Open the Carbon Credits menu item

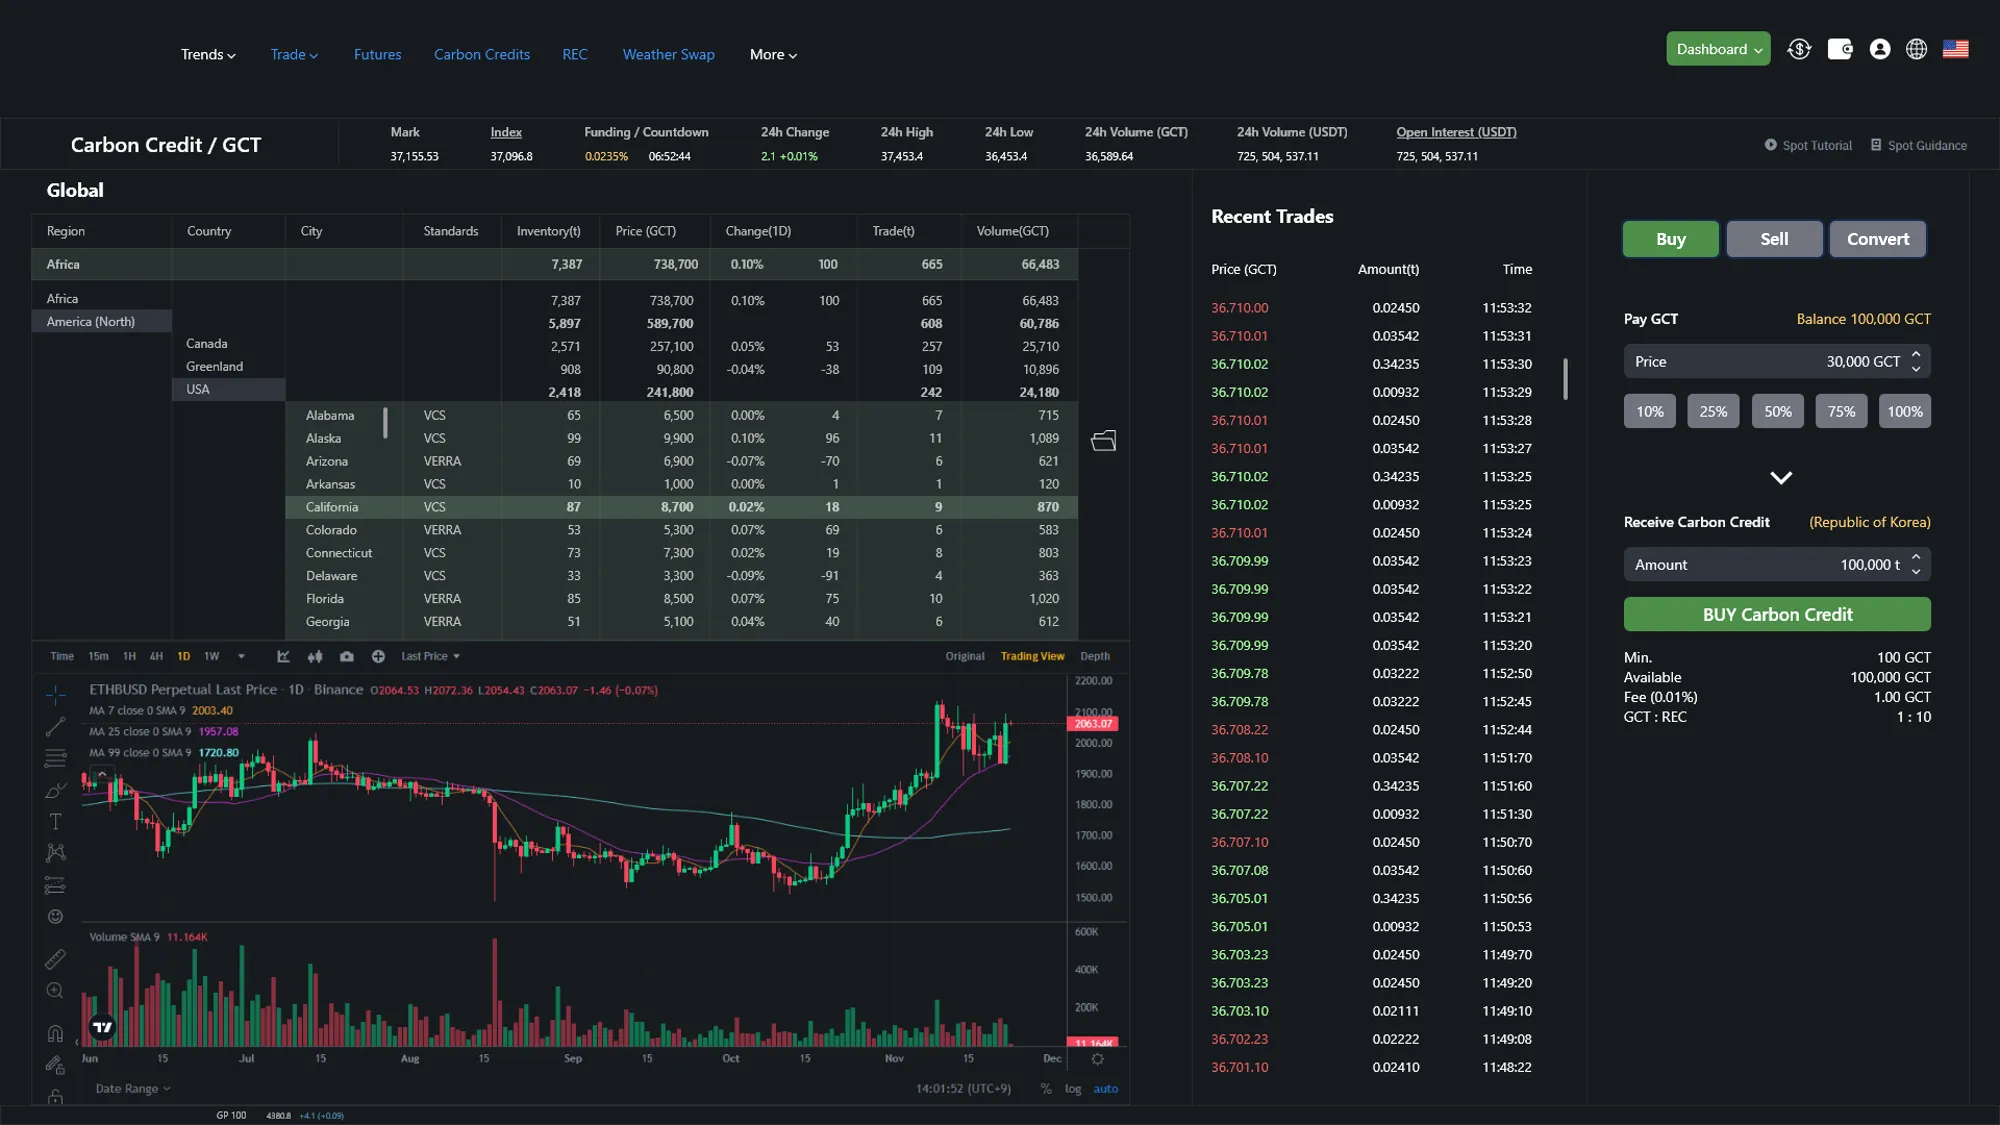point(481,55)
